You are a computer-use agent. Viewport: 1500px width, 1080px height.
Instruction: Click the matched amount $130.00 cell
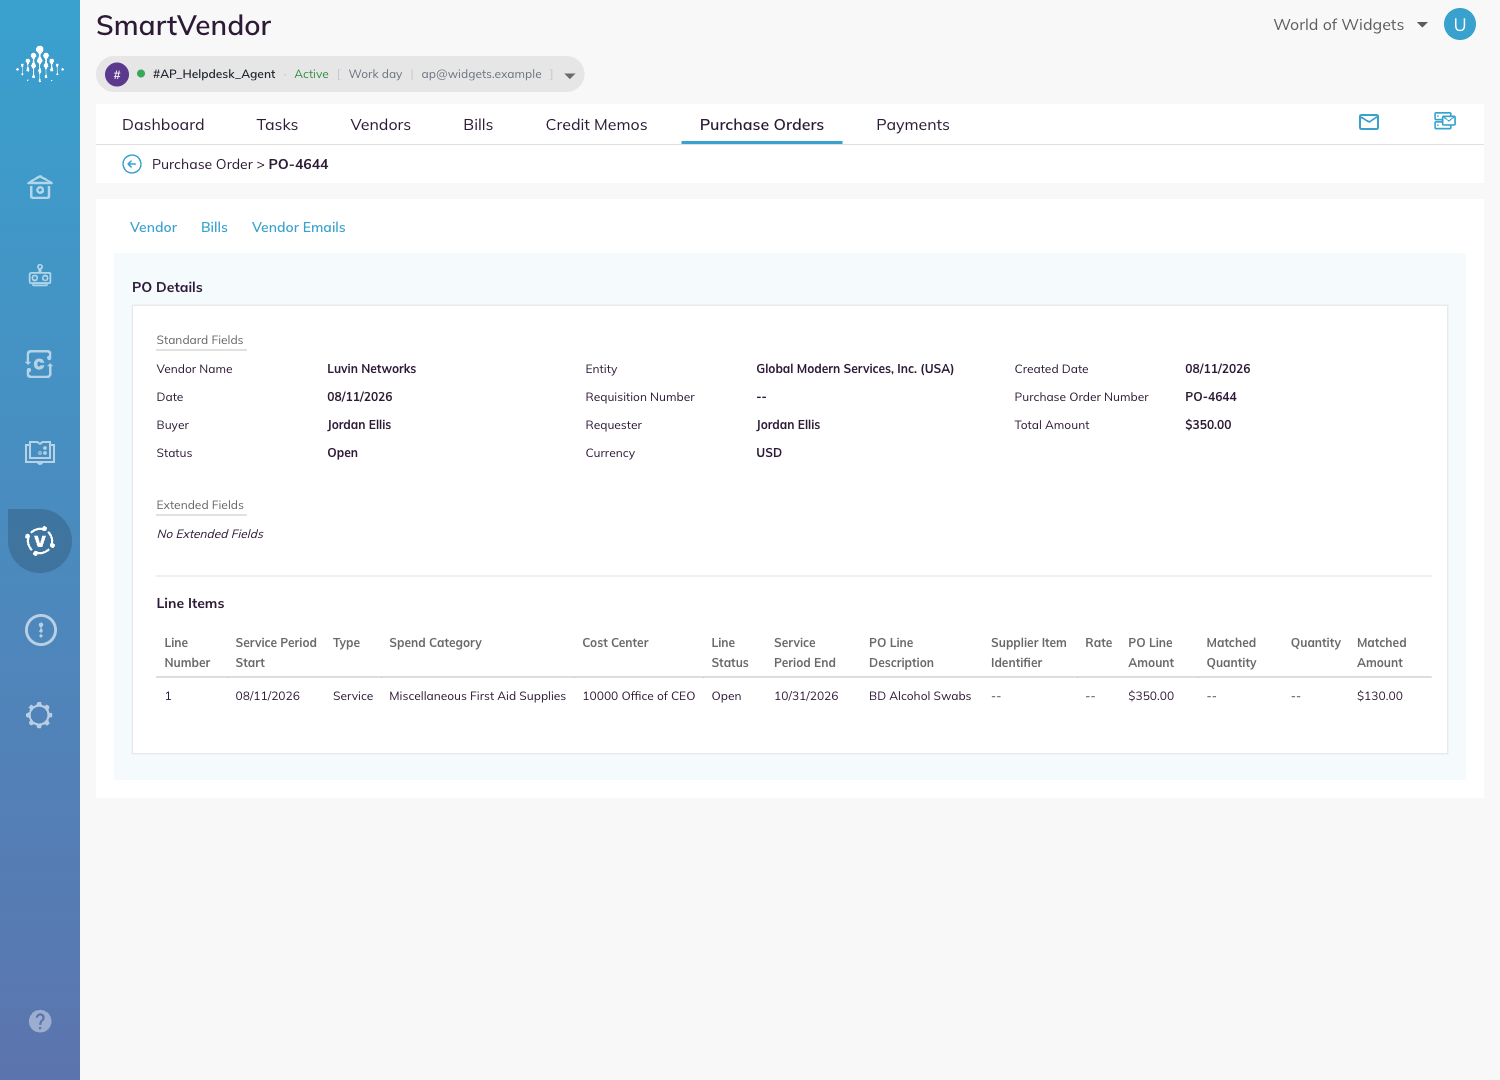[1379, 696]
